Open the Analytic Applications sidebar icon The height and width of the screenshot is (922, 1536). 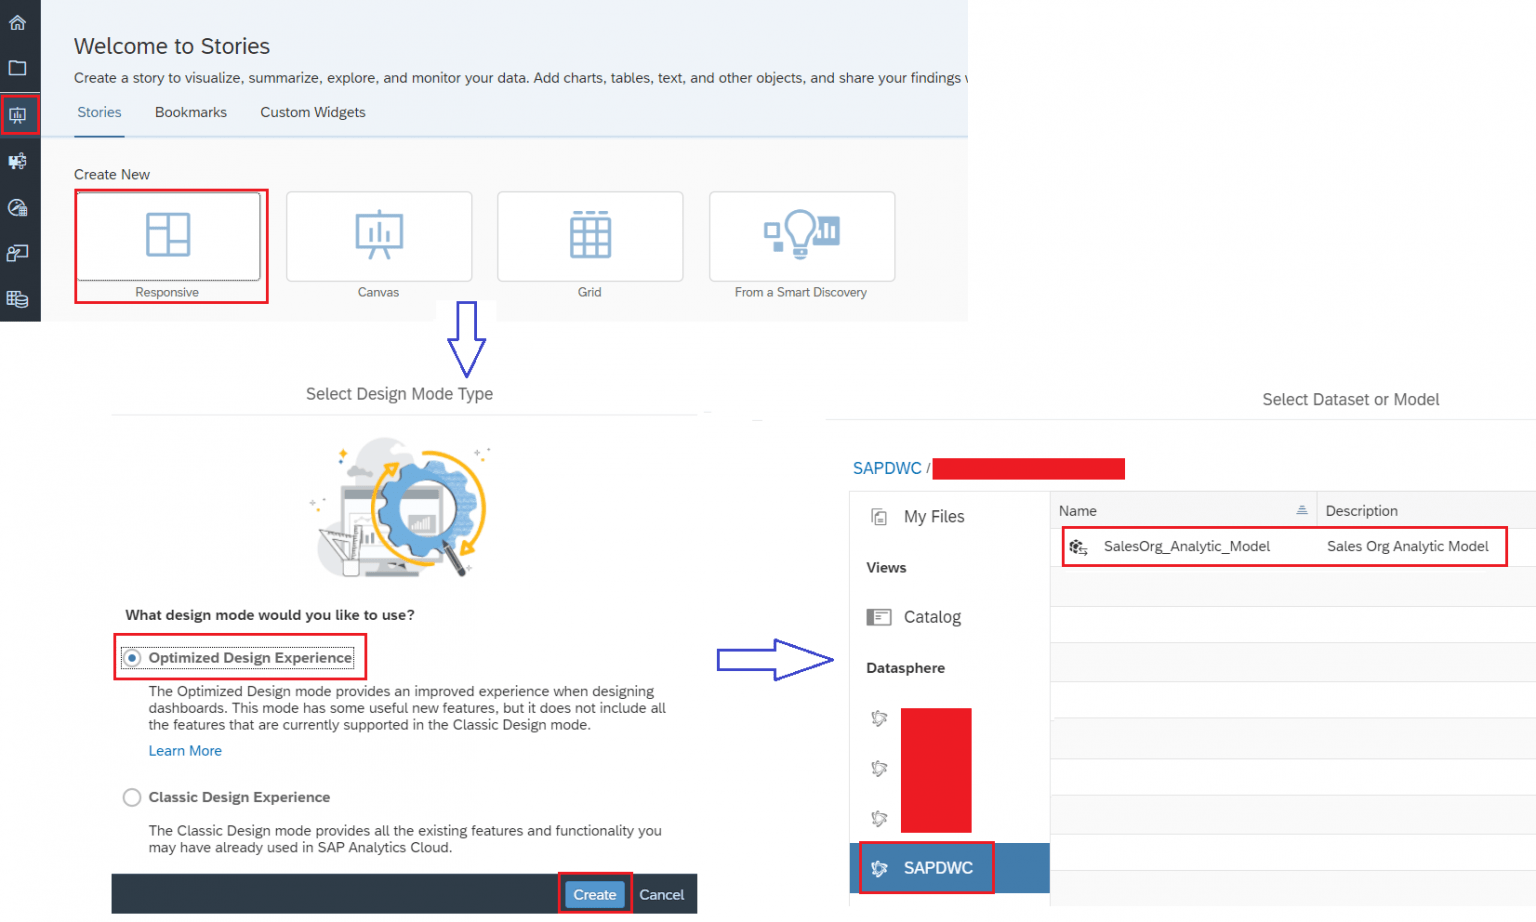click(x=18, y=160)
